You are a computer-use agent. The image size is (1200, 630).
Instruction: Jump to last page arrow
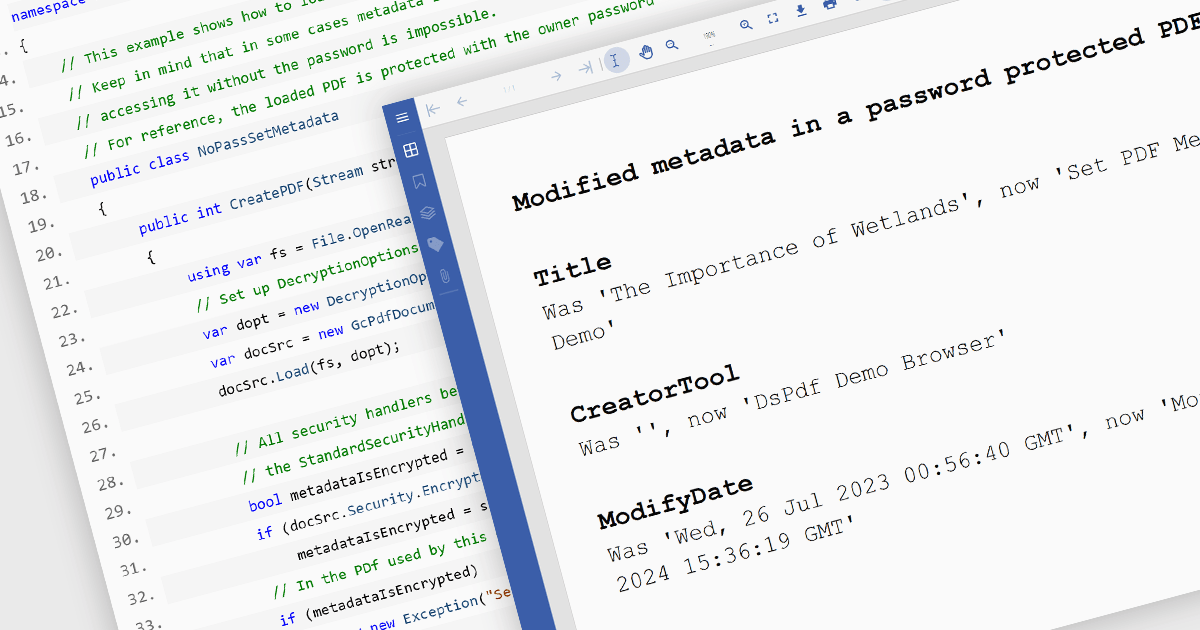pyautogui.click(x=586, y=68)
